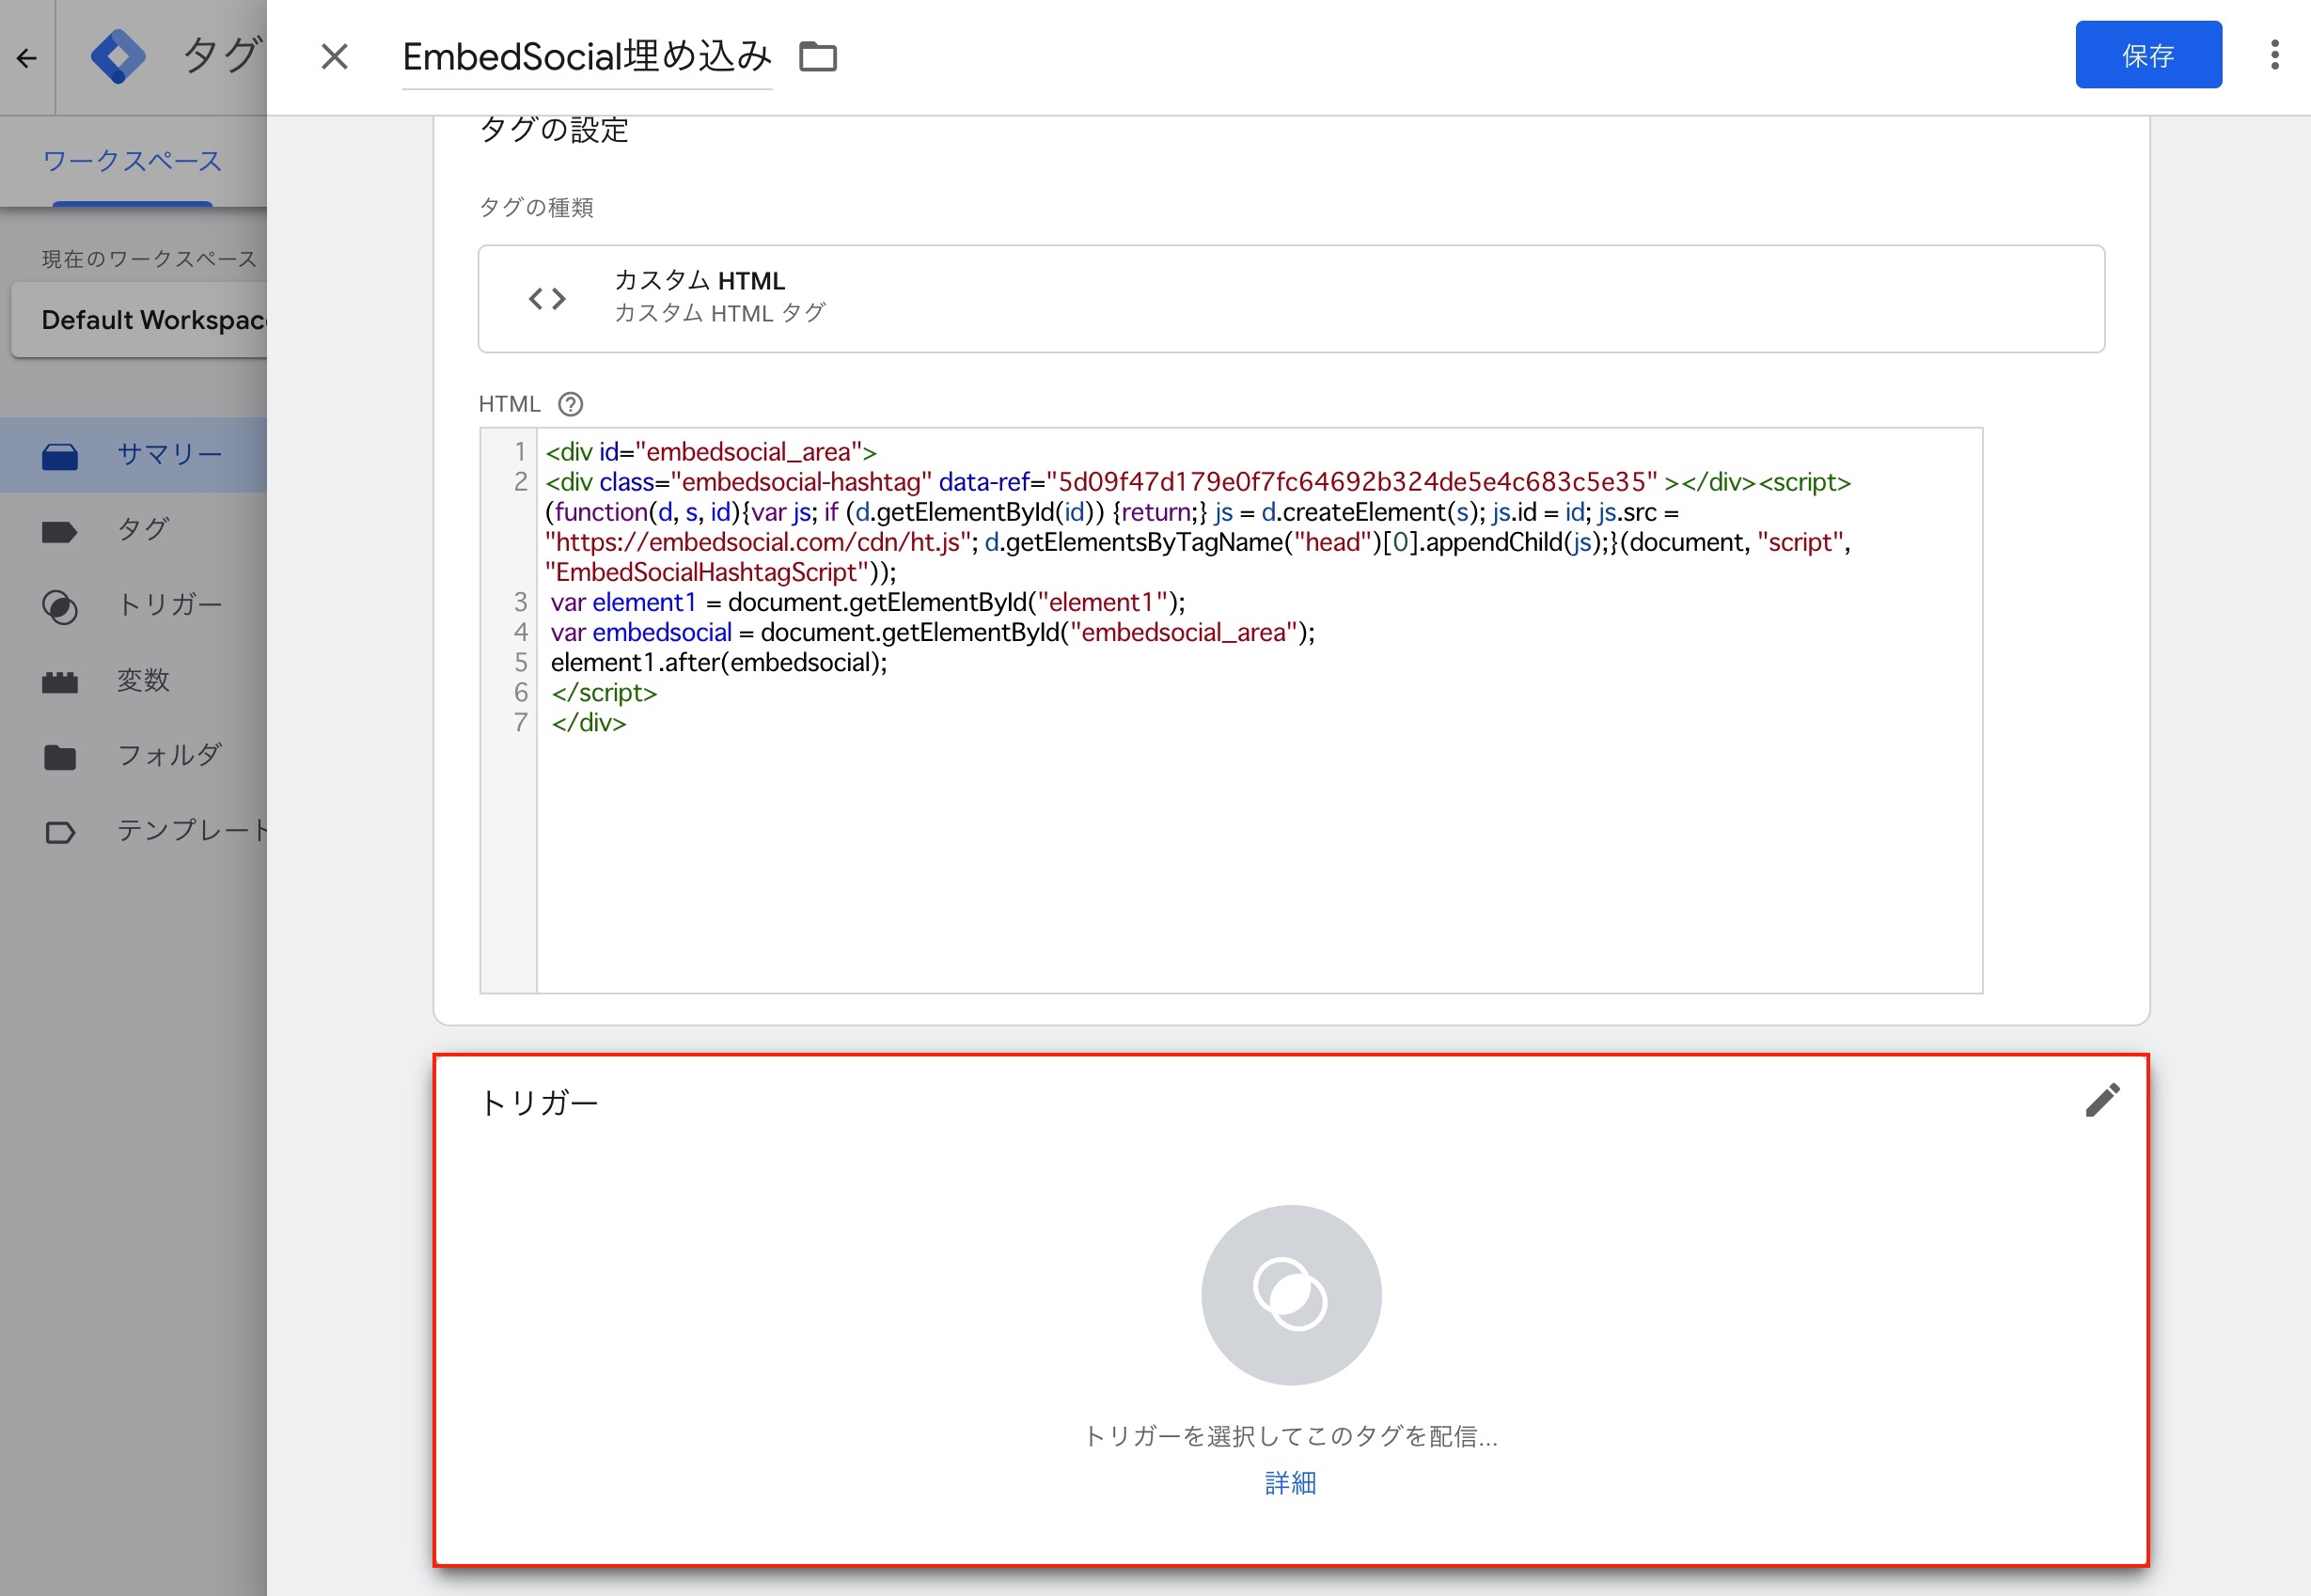The image size is (2311, 1596).
Task: Click the large grey trigger placeholder circle
Action: coord(1290,1295)
